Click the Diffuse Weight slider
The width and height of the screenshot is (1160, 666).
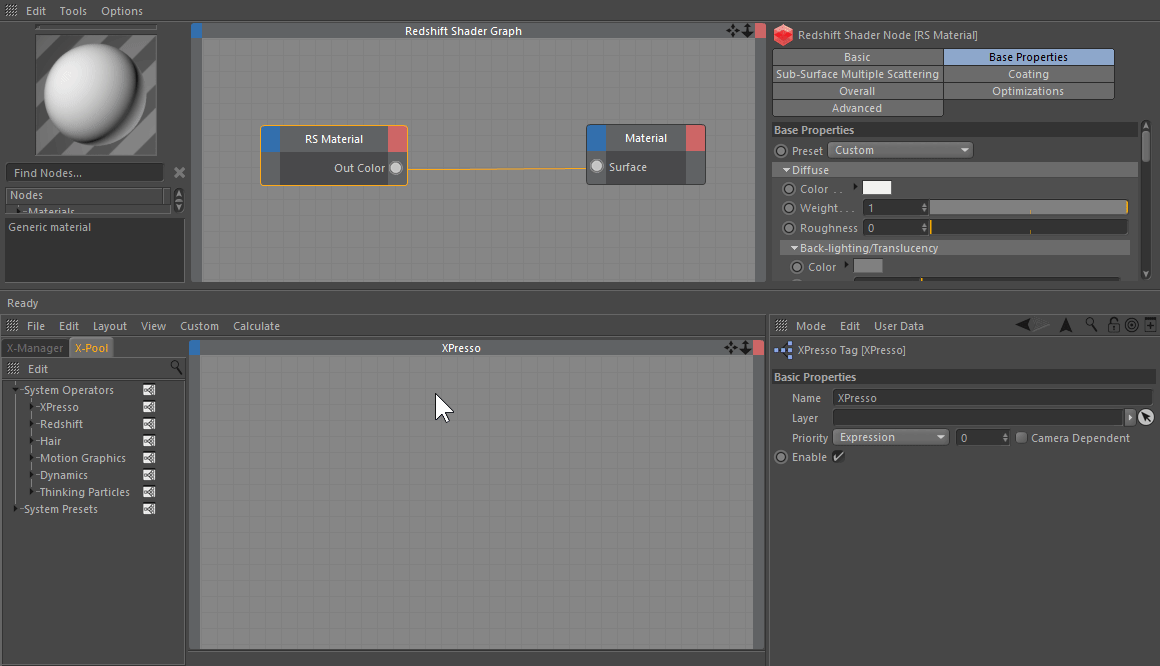click(x=1028, y=208)
